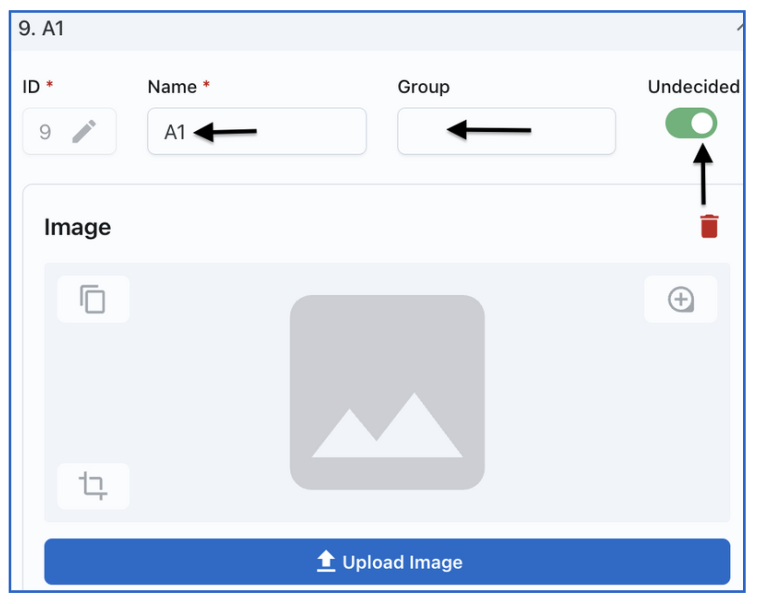Click the magnifier zoom-in icon
This screenshot has height=604, width=758.
pos(681,299)
